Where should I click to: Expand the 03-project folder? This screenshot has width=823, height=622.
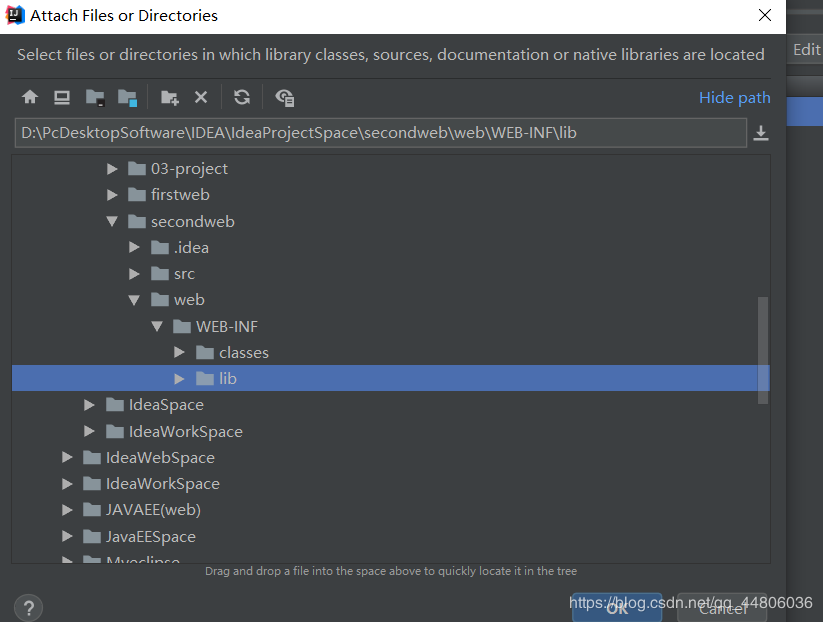tap(112, 168)
